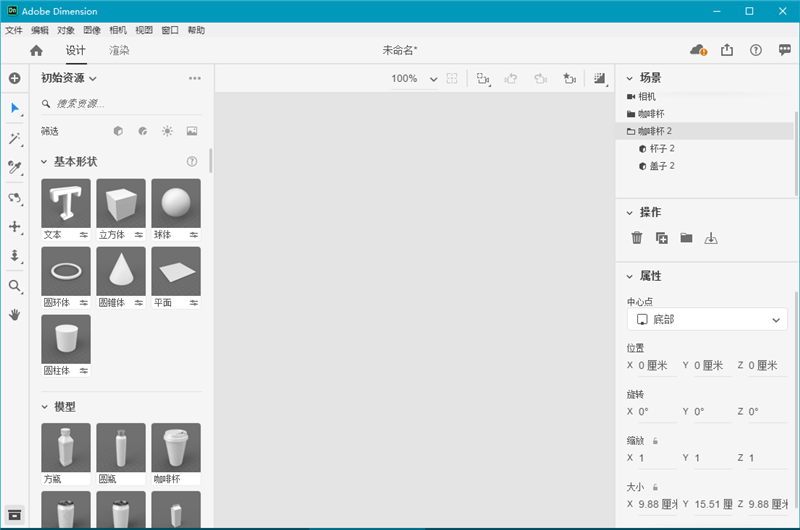Filter assets by lights sun icon

coord(167,131)
